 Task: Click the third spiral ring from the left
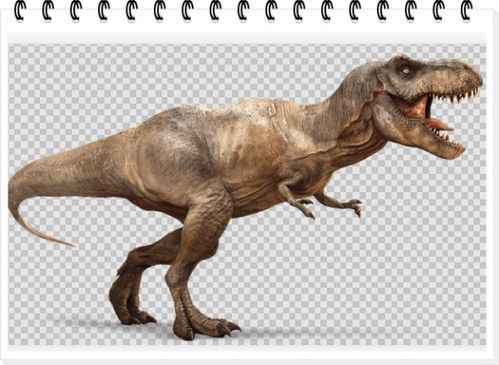pyautogui.click(x=76, y=10)
